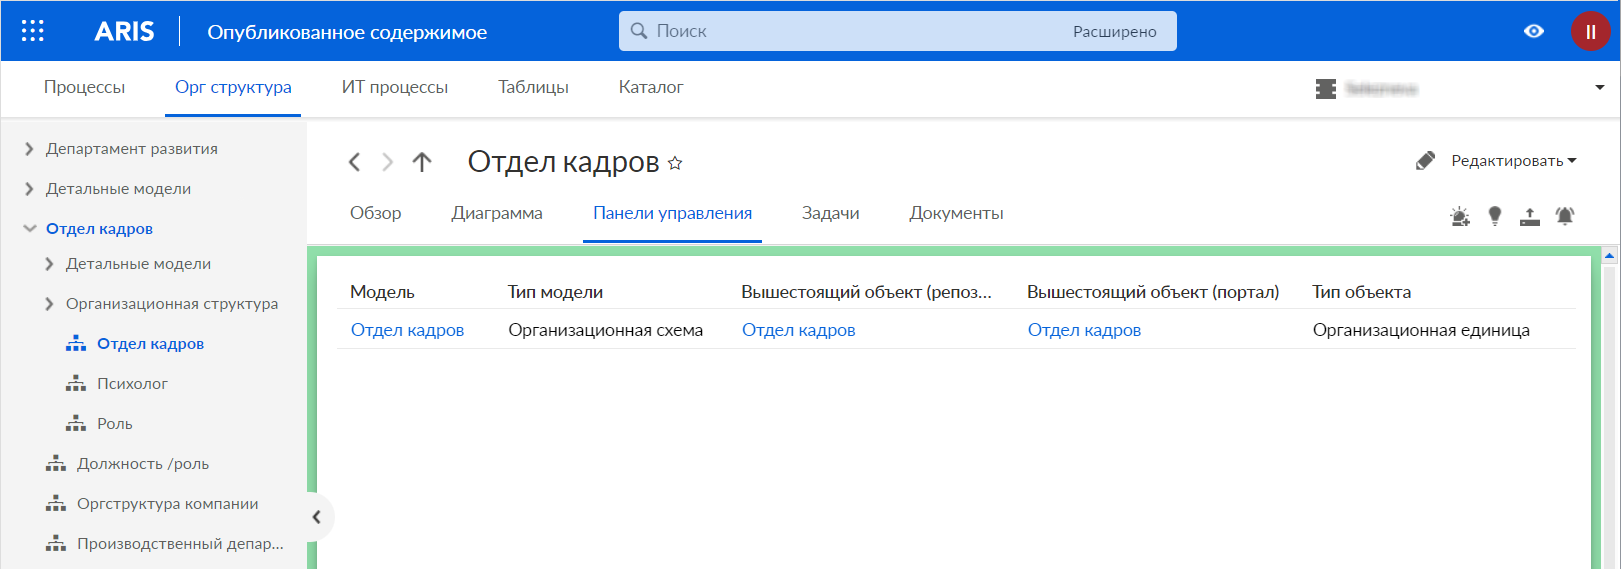Click Организационная схема cell
Viewport: 1621px width, 569px height.
click(605, 331)
